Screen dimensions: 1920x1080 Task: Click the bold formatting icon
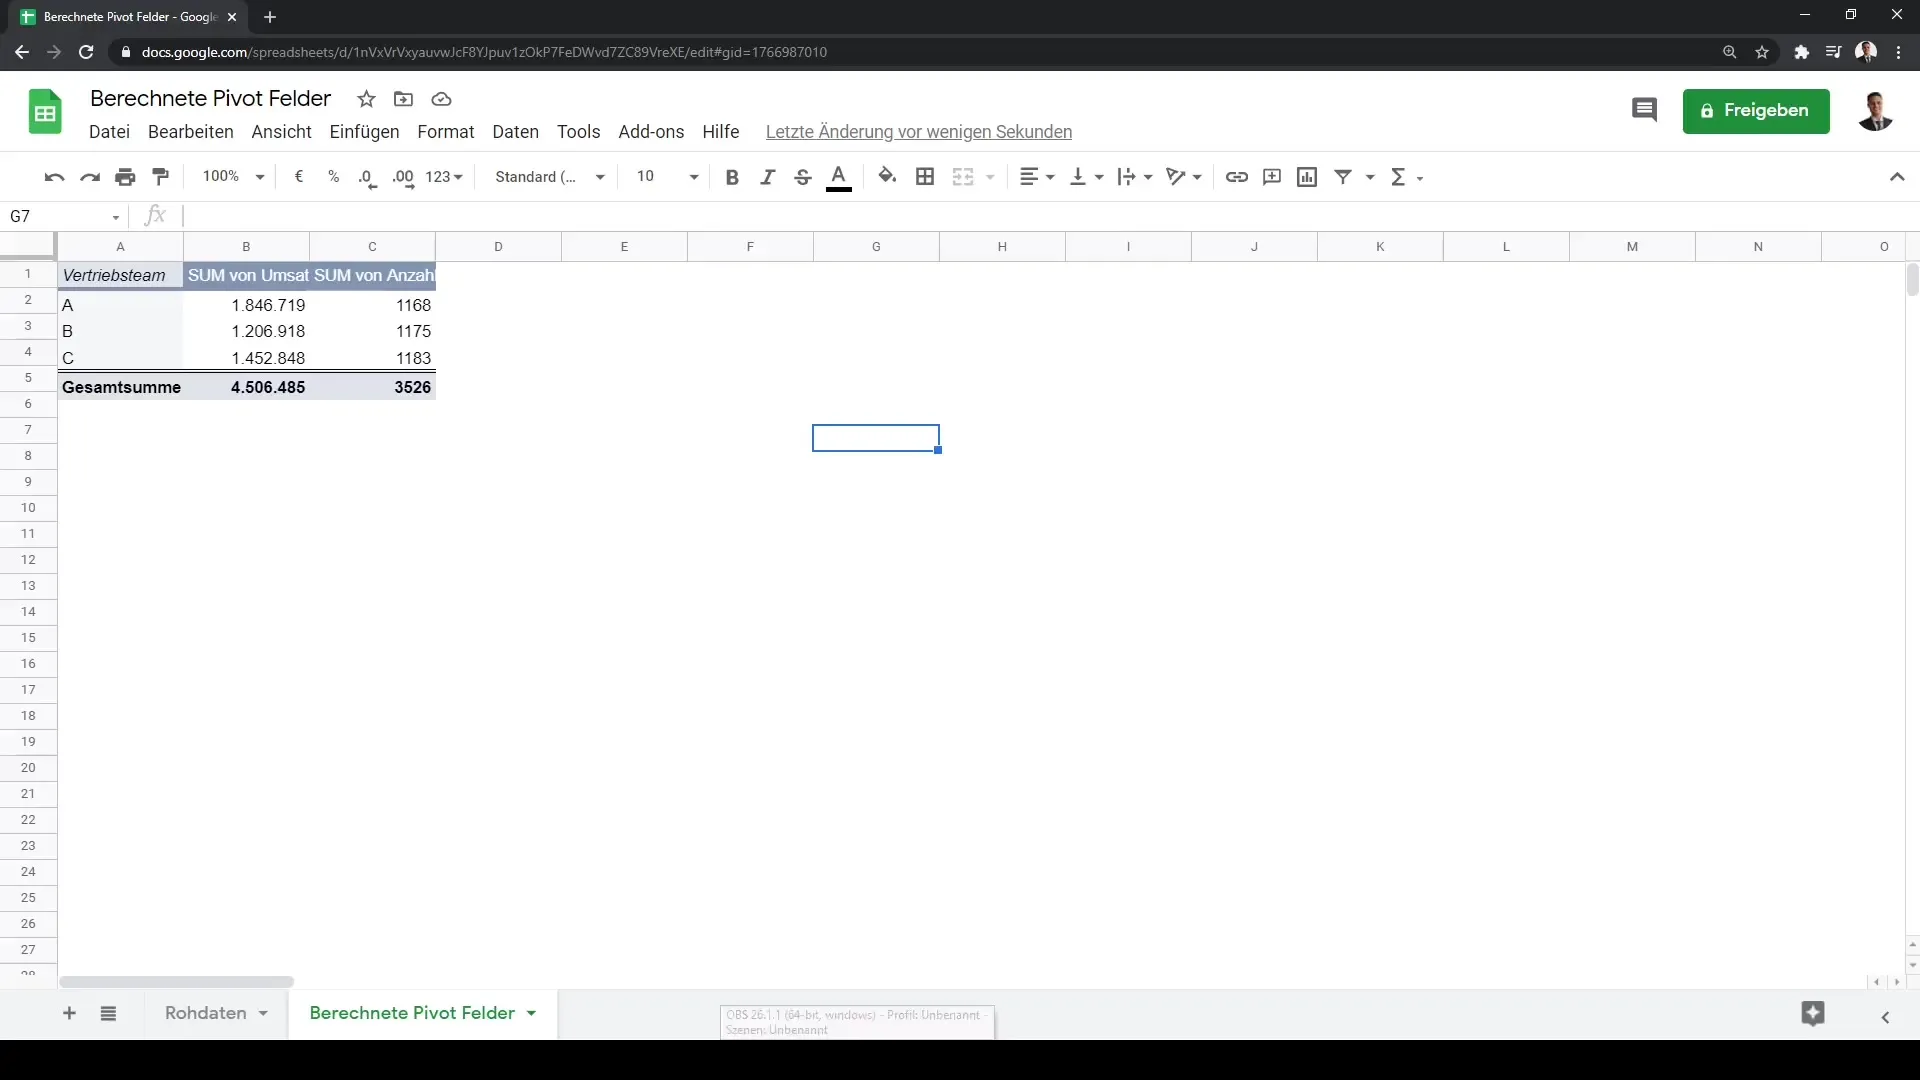731,175
